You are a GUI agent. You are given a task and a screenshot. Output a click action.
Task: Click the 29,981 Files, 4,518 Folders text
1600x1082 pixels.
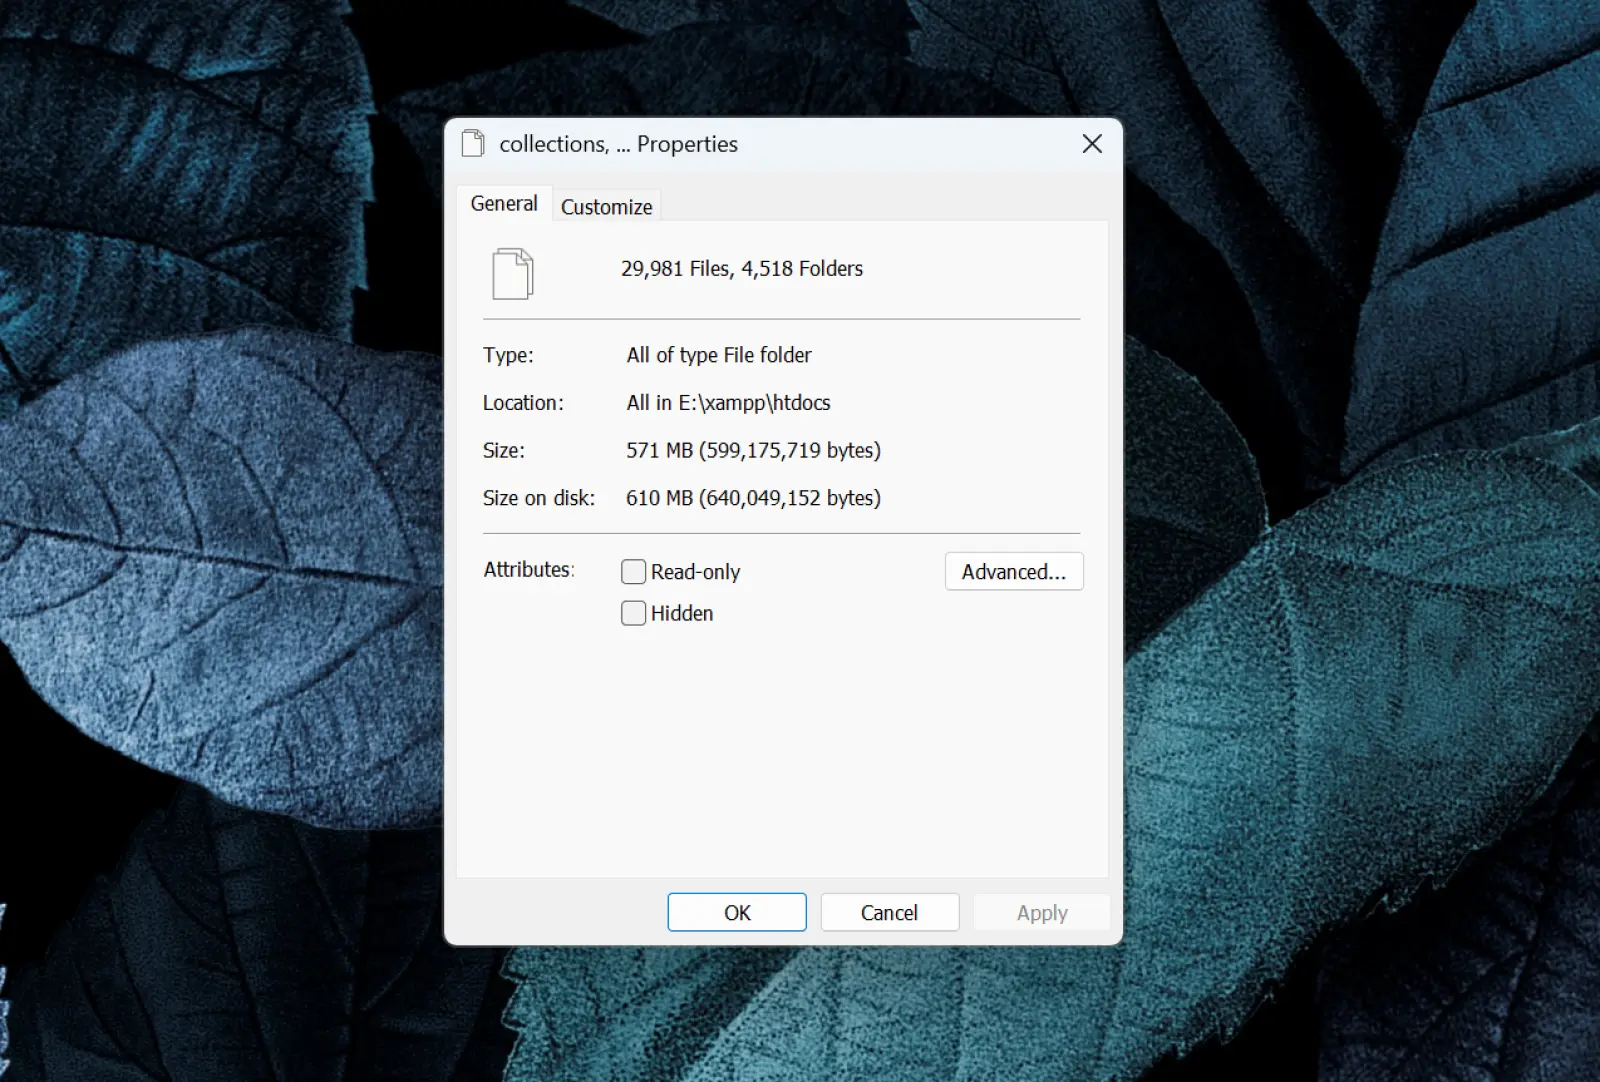741,269
